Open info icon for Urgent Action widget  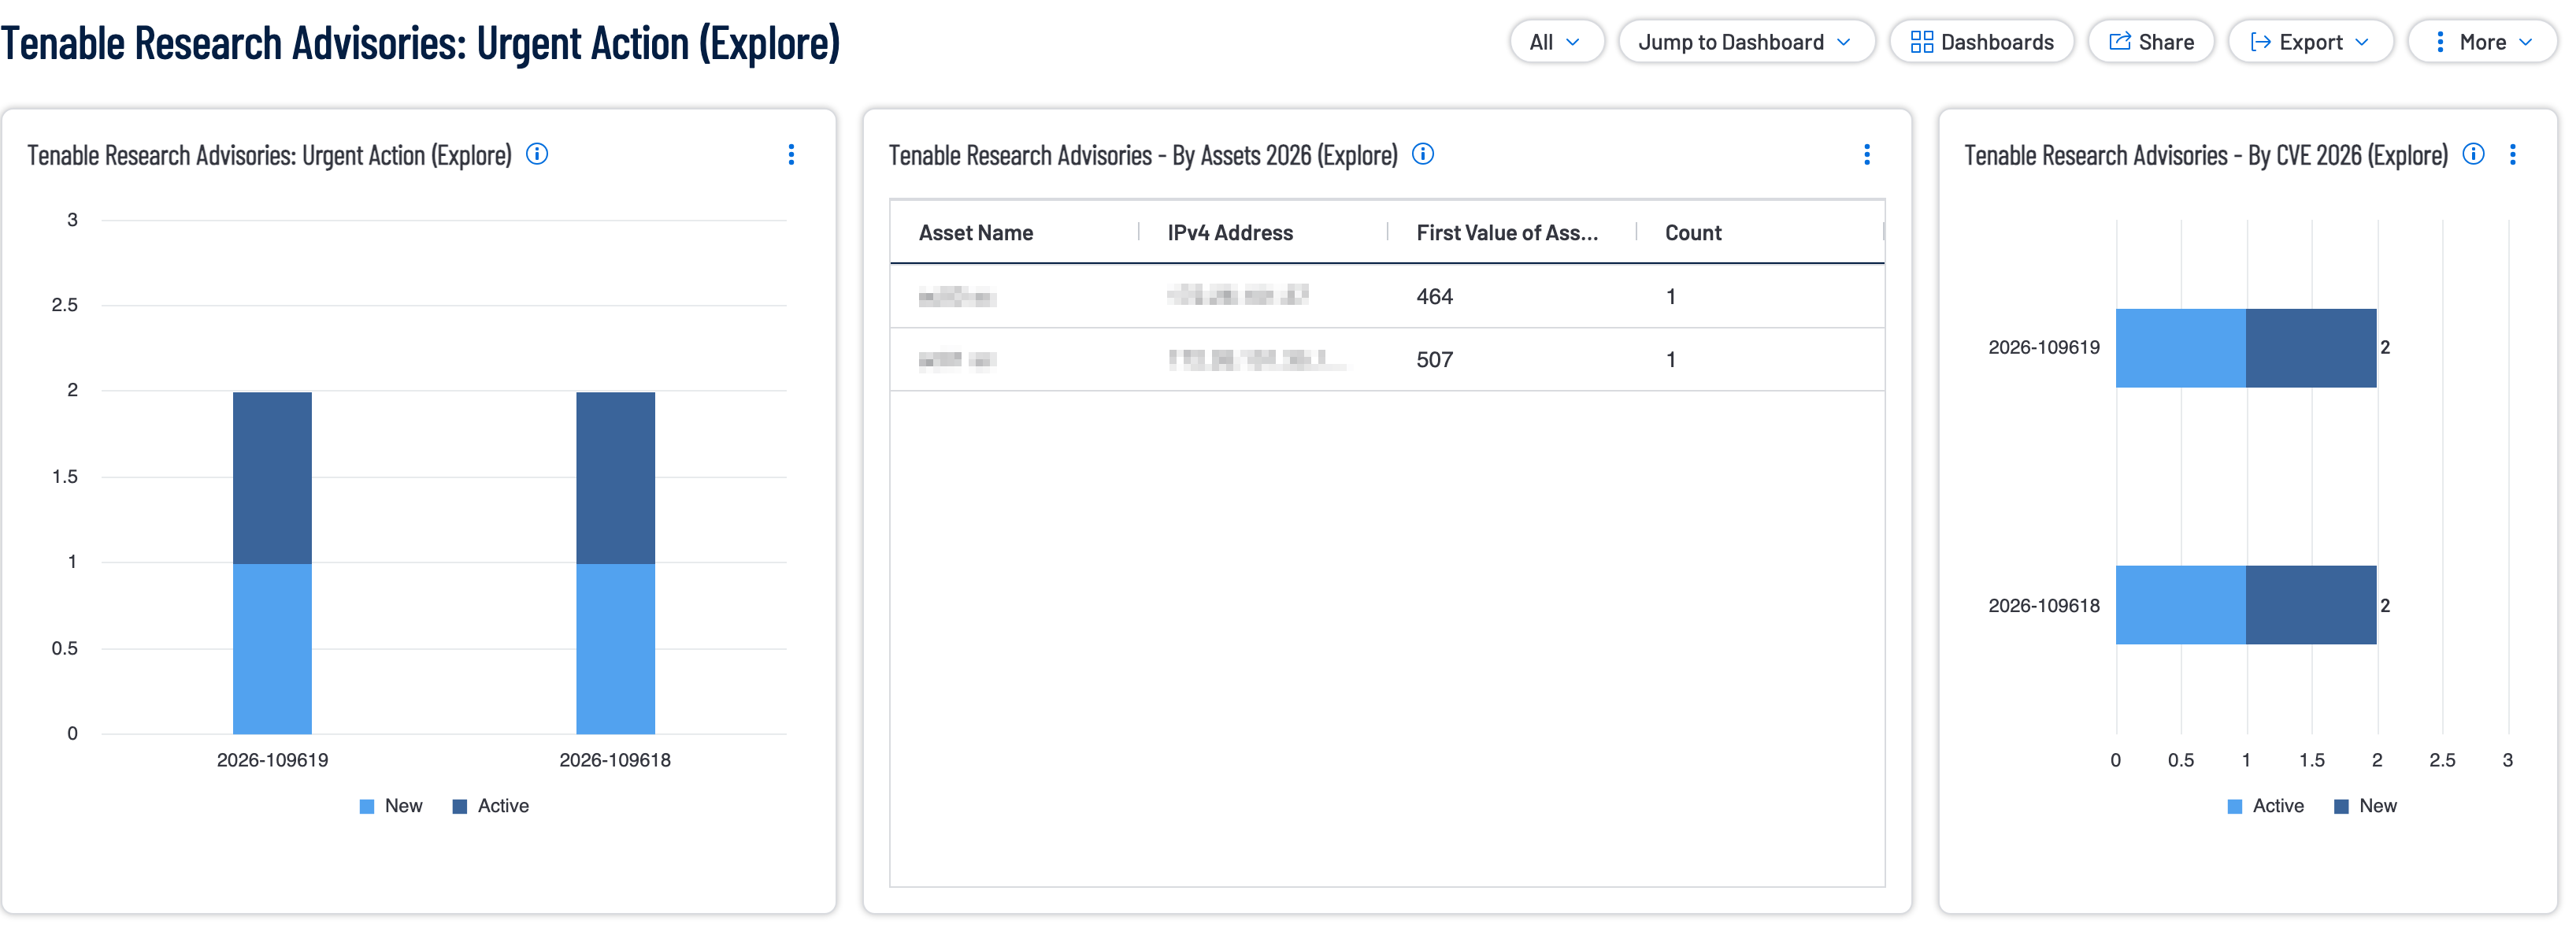(537, 154)
